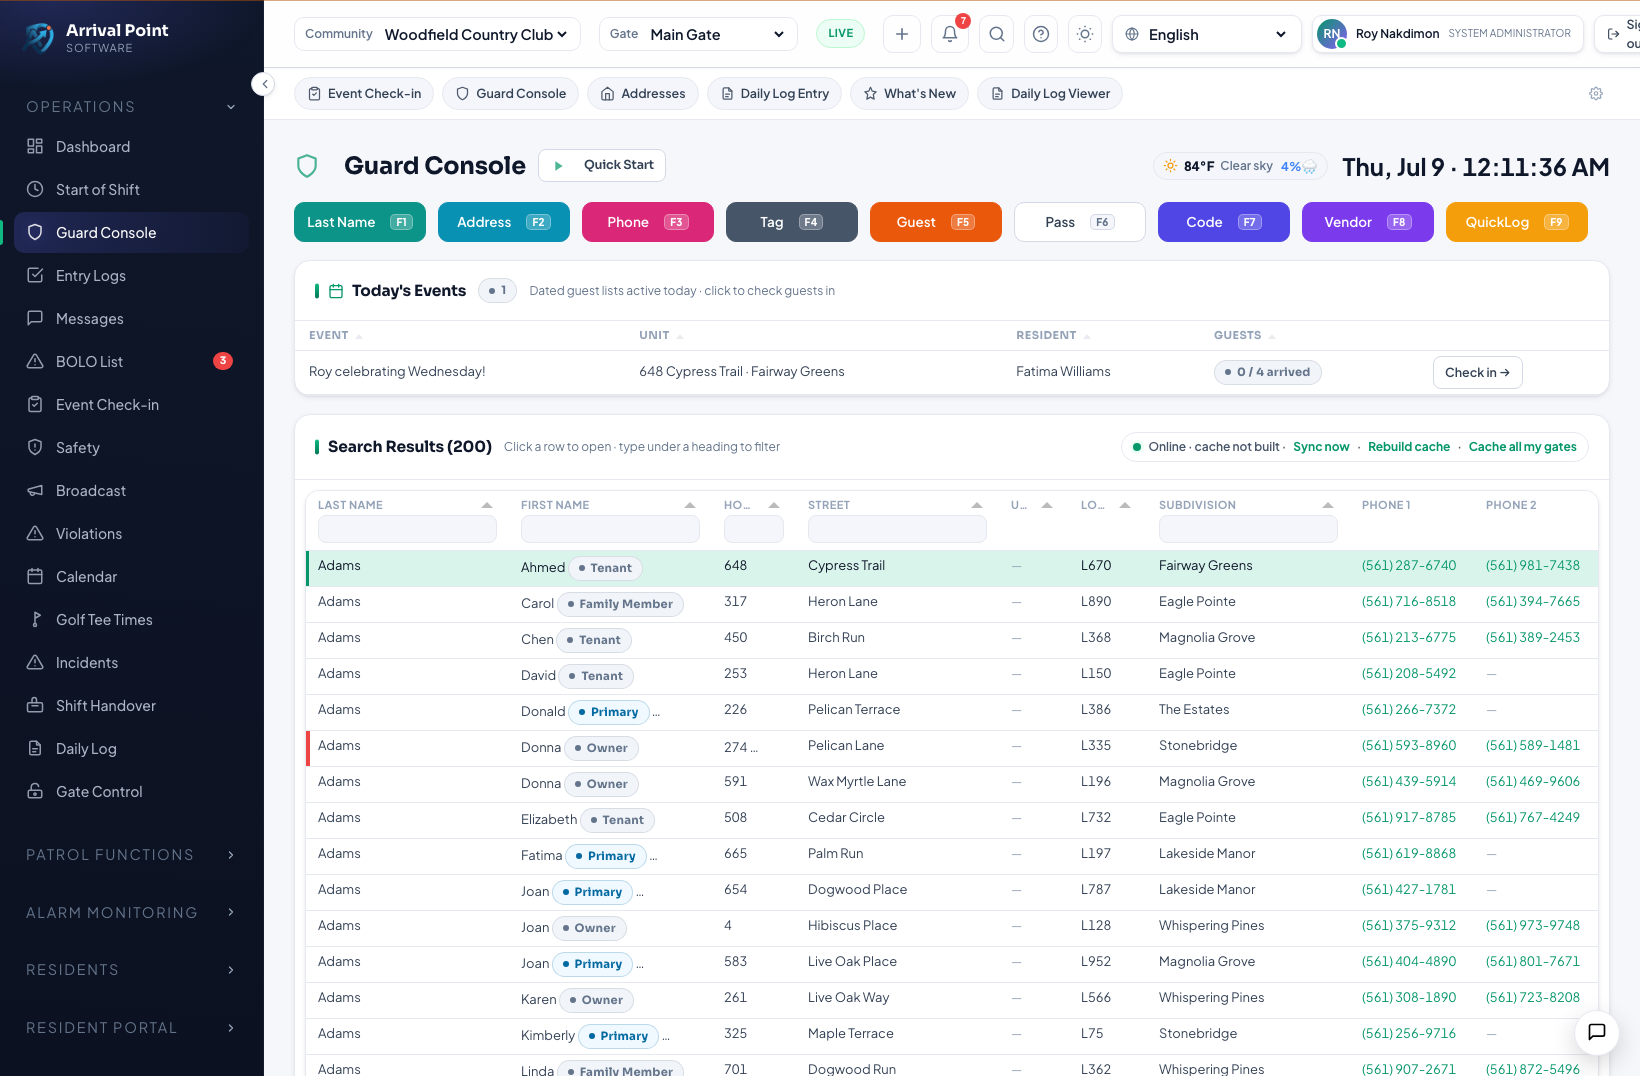This screenshot has height=1076, width=1640.
Task: Open the help question mark icon
Action: click(x=1041, y=34)
